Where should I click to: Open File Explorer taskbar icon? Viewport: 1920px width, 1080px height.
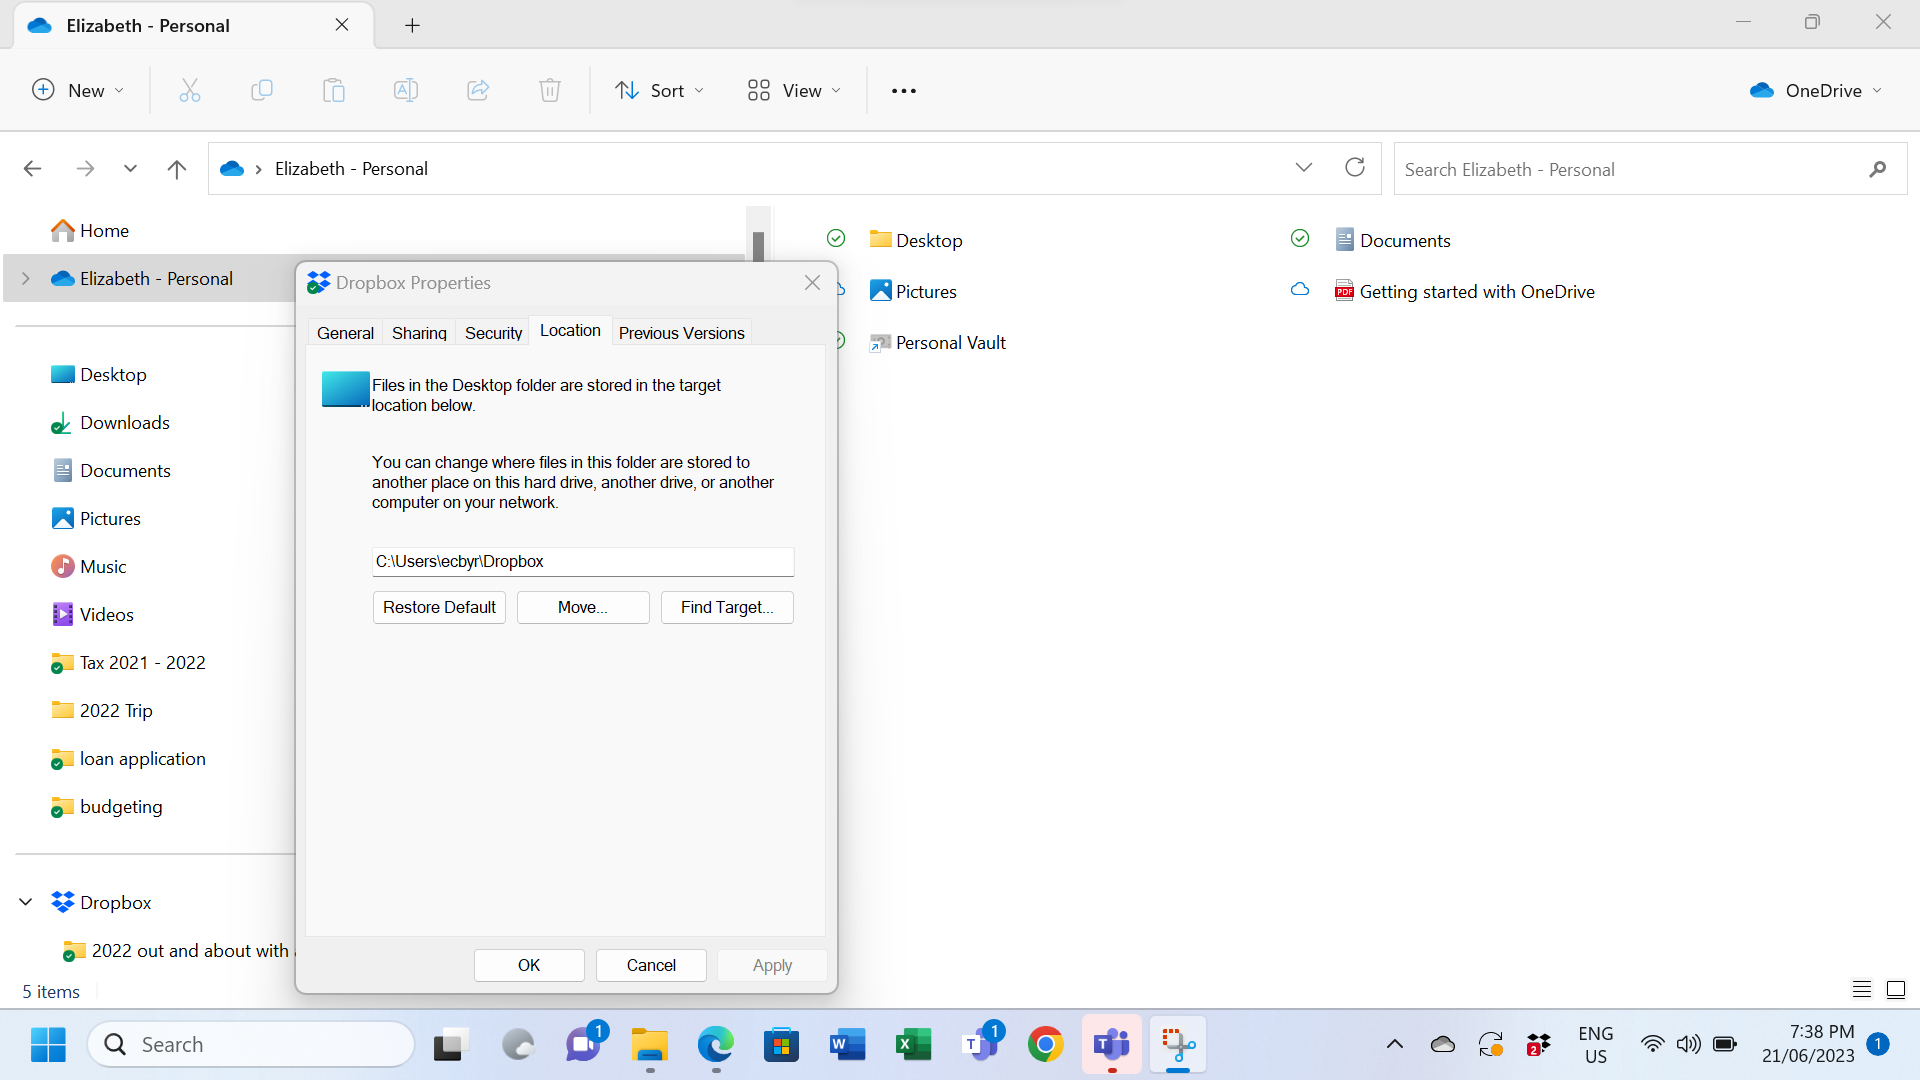coord(650,1045)
